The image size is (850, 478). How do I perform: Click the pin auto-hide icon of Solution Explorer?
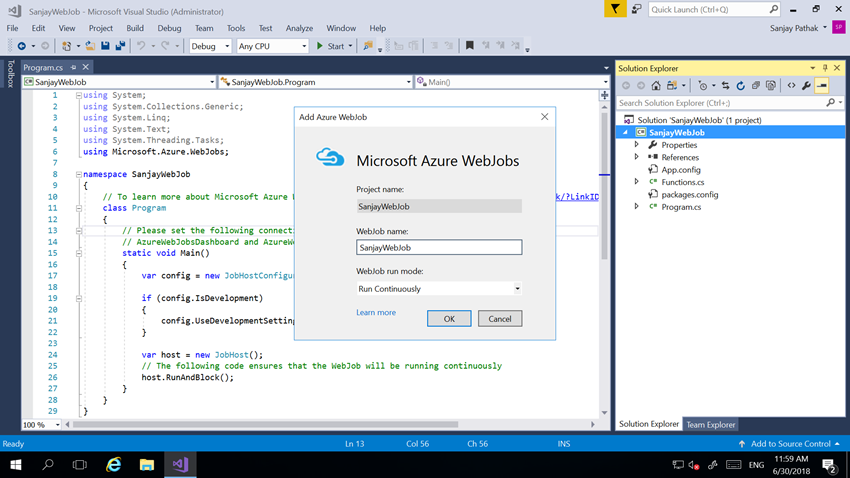click(x=825, y=68)
